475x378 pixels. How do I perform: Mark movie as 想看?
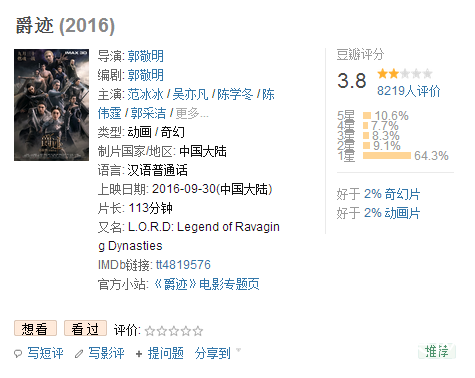coord(35,329)
